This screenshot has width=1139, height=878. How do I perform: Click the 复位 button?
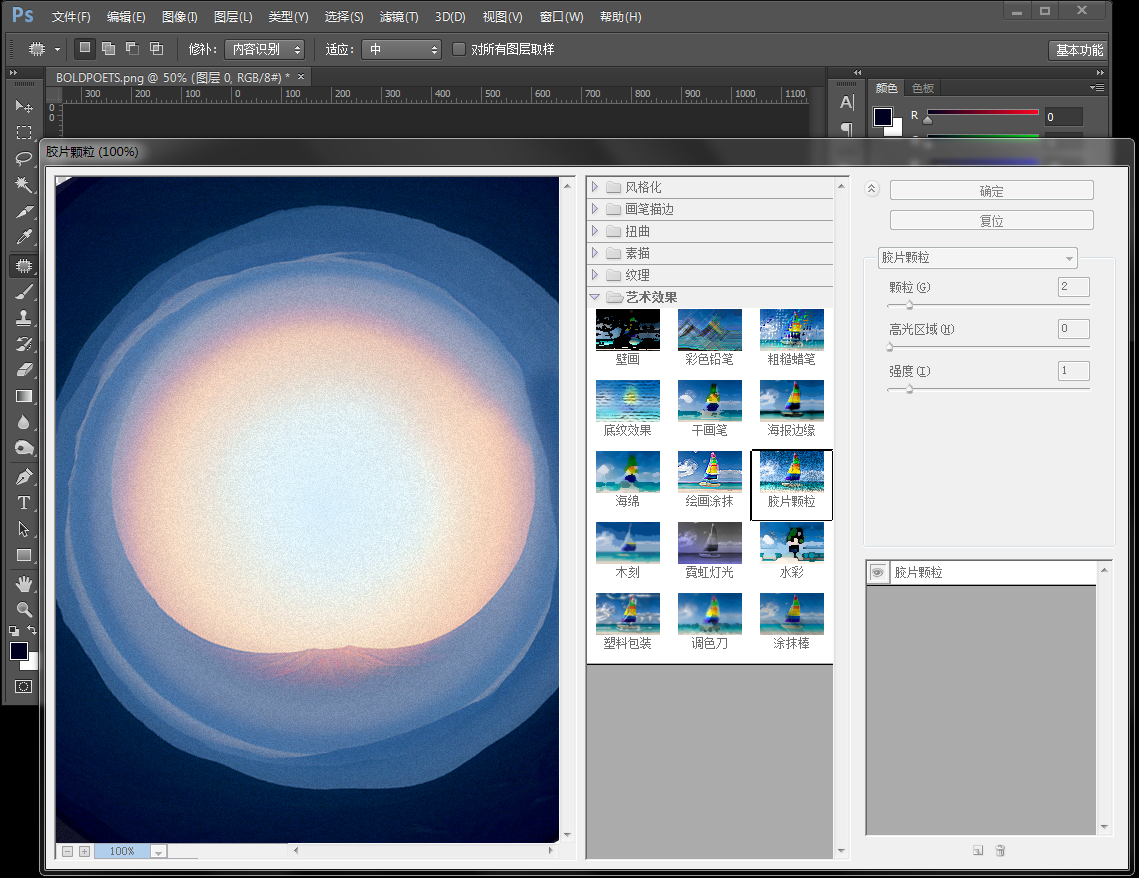992,220
